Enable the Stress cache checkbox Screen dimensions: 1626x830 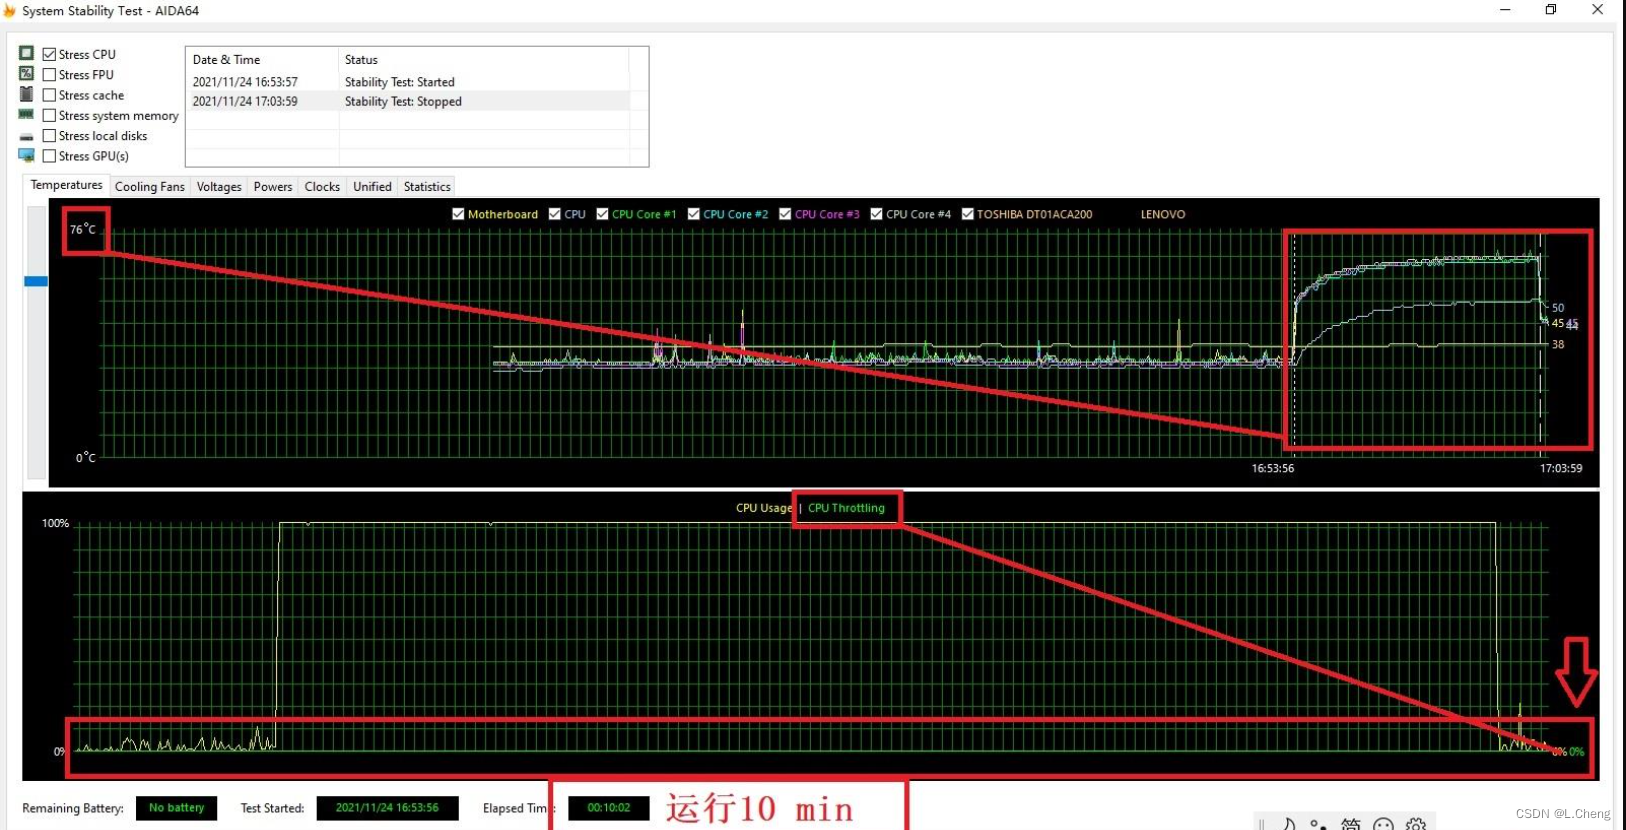click(49, 95)
